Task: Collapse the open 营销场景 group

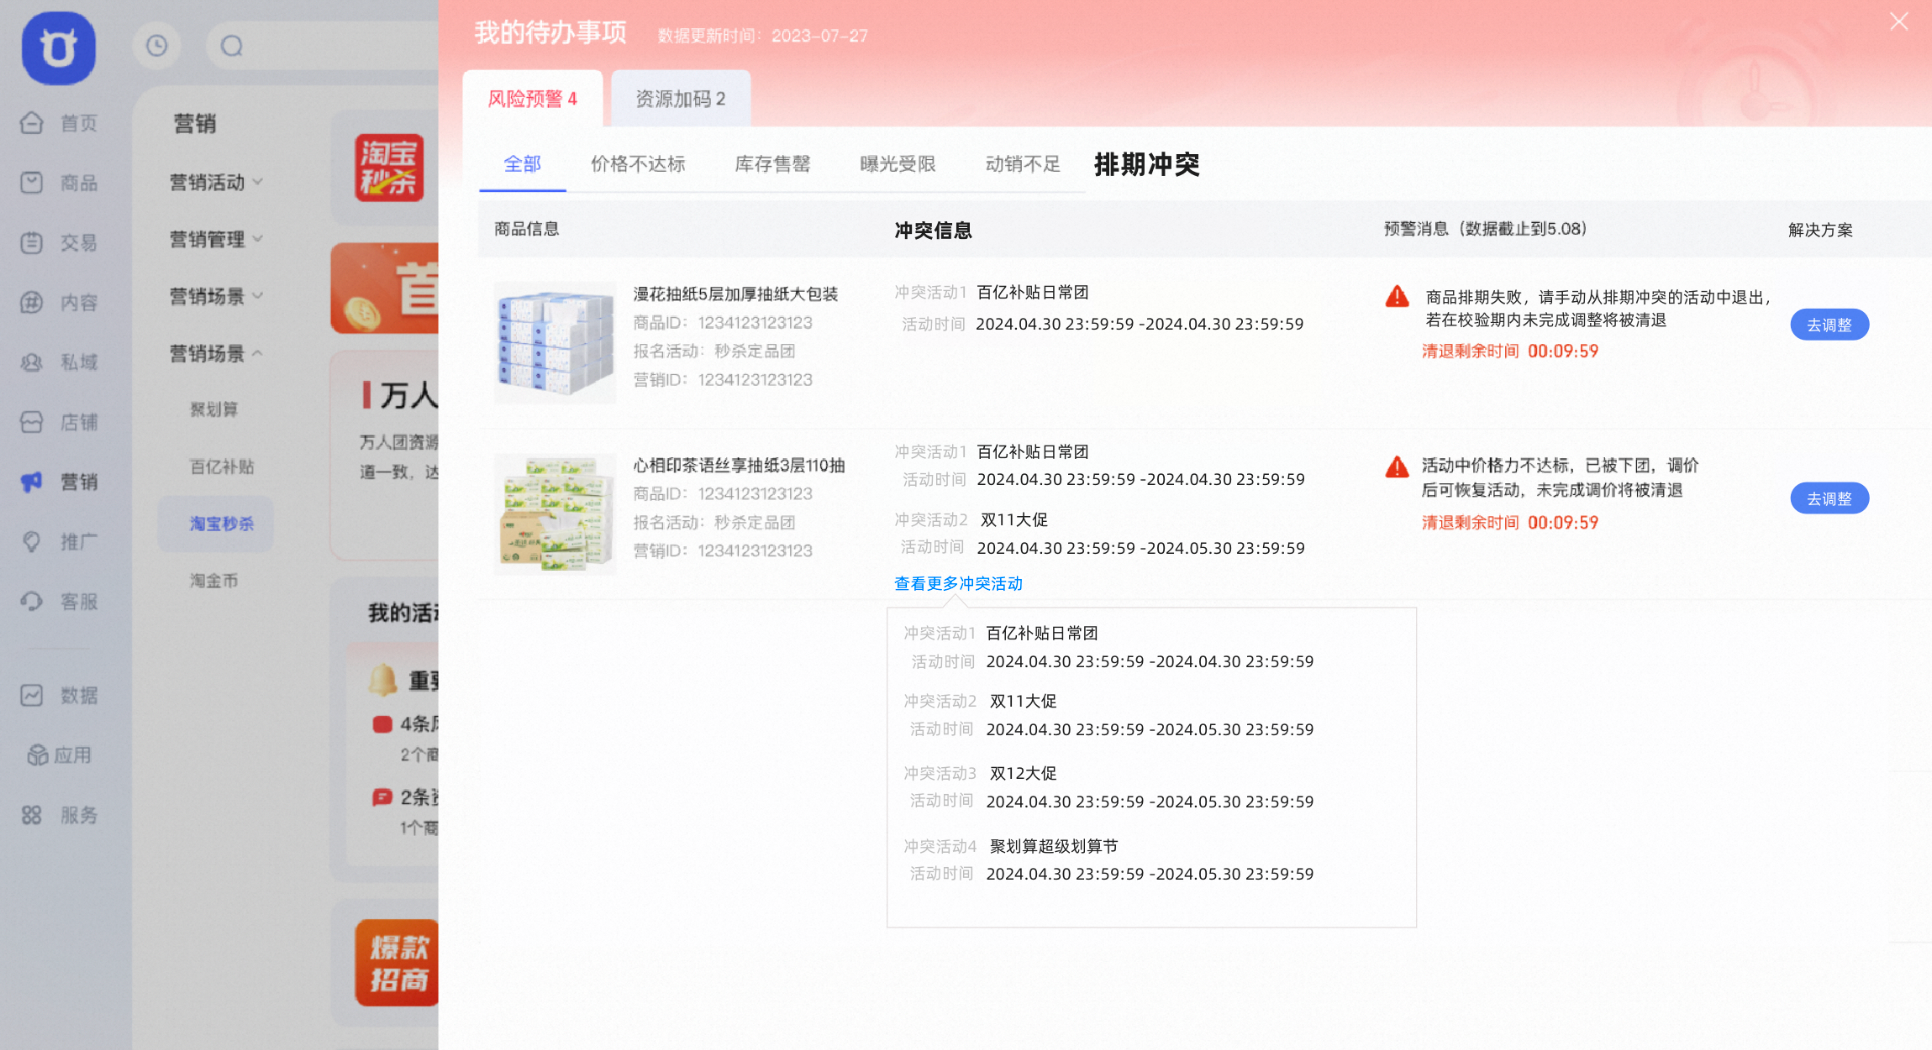Action: [216, 353]
